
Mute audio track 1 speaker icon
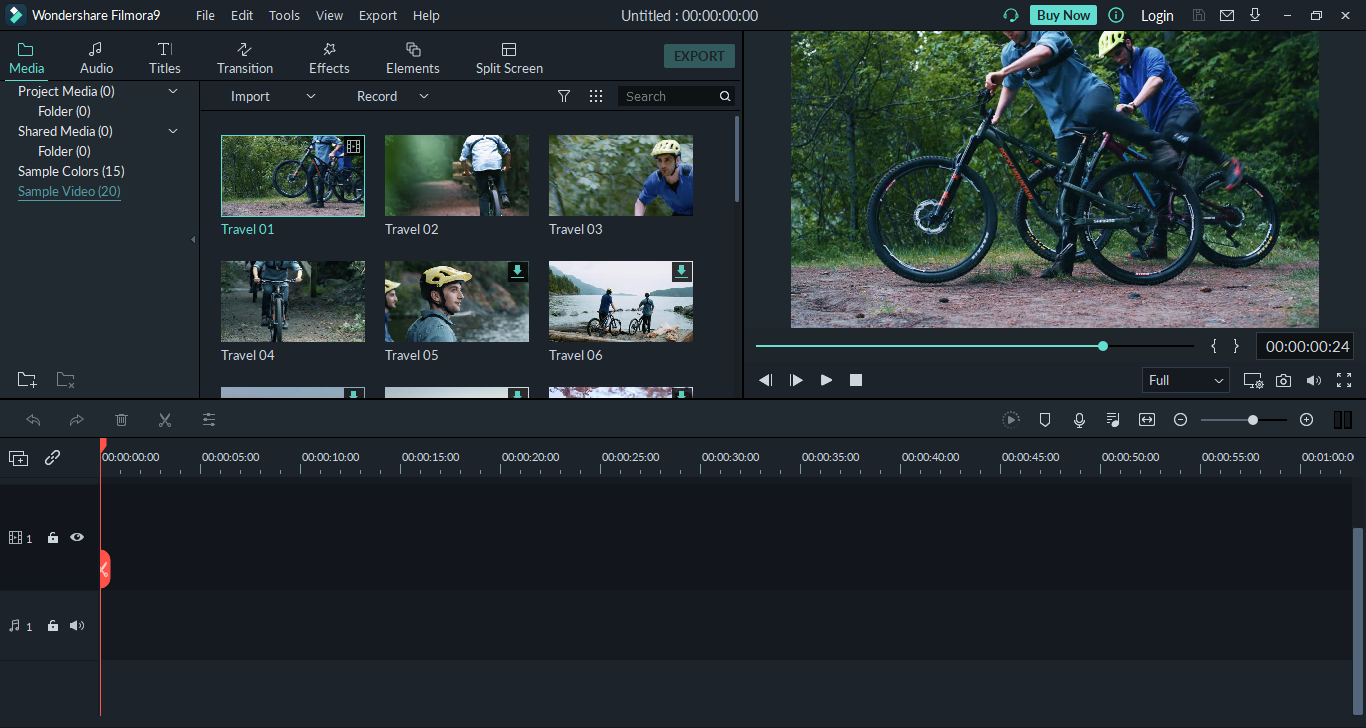[77, 626]
